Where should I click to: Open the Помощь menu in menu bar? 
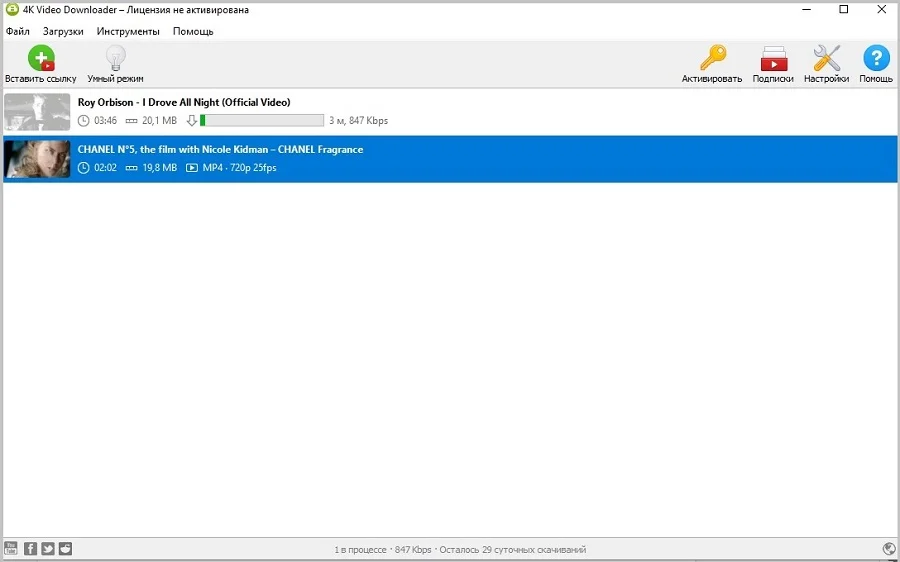point(193,31)
